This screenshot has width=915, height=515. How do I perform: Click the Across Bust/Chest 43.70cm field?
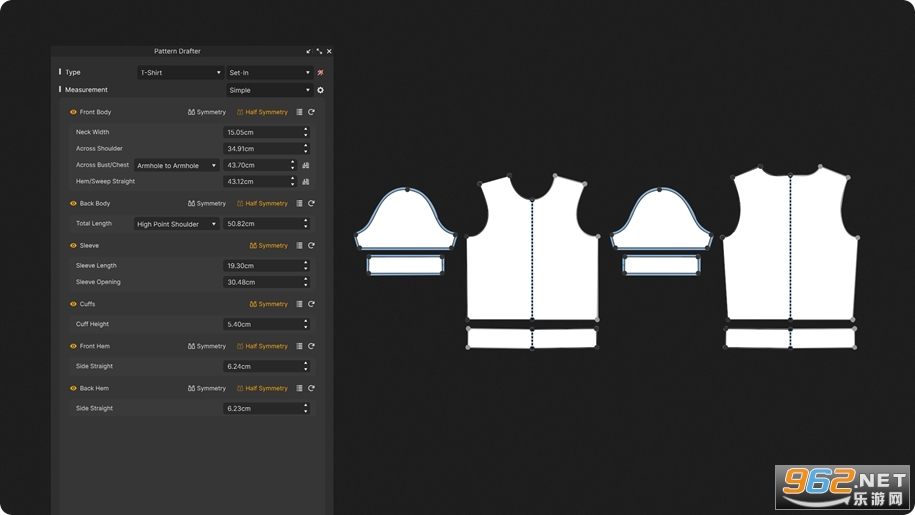pos(260,165)
